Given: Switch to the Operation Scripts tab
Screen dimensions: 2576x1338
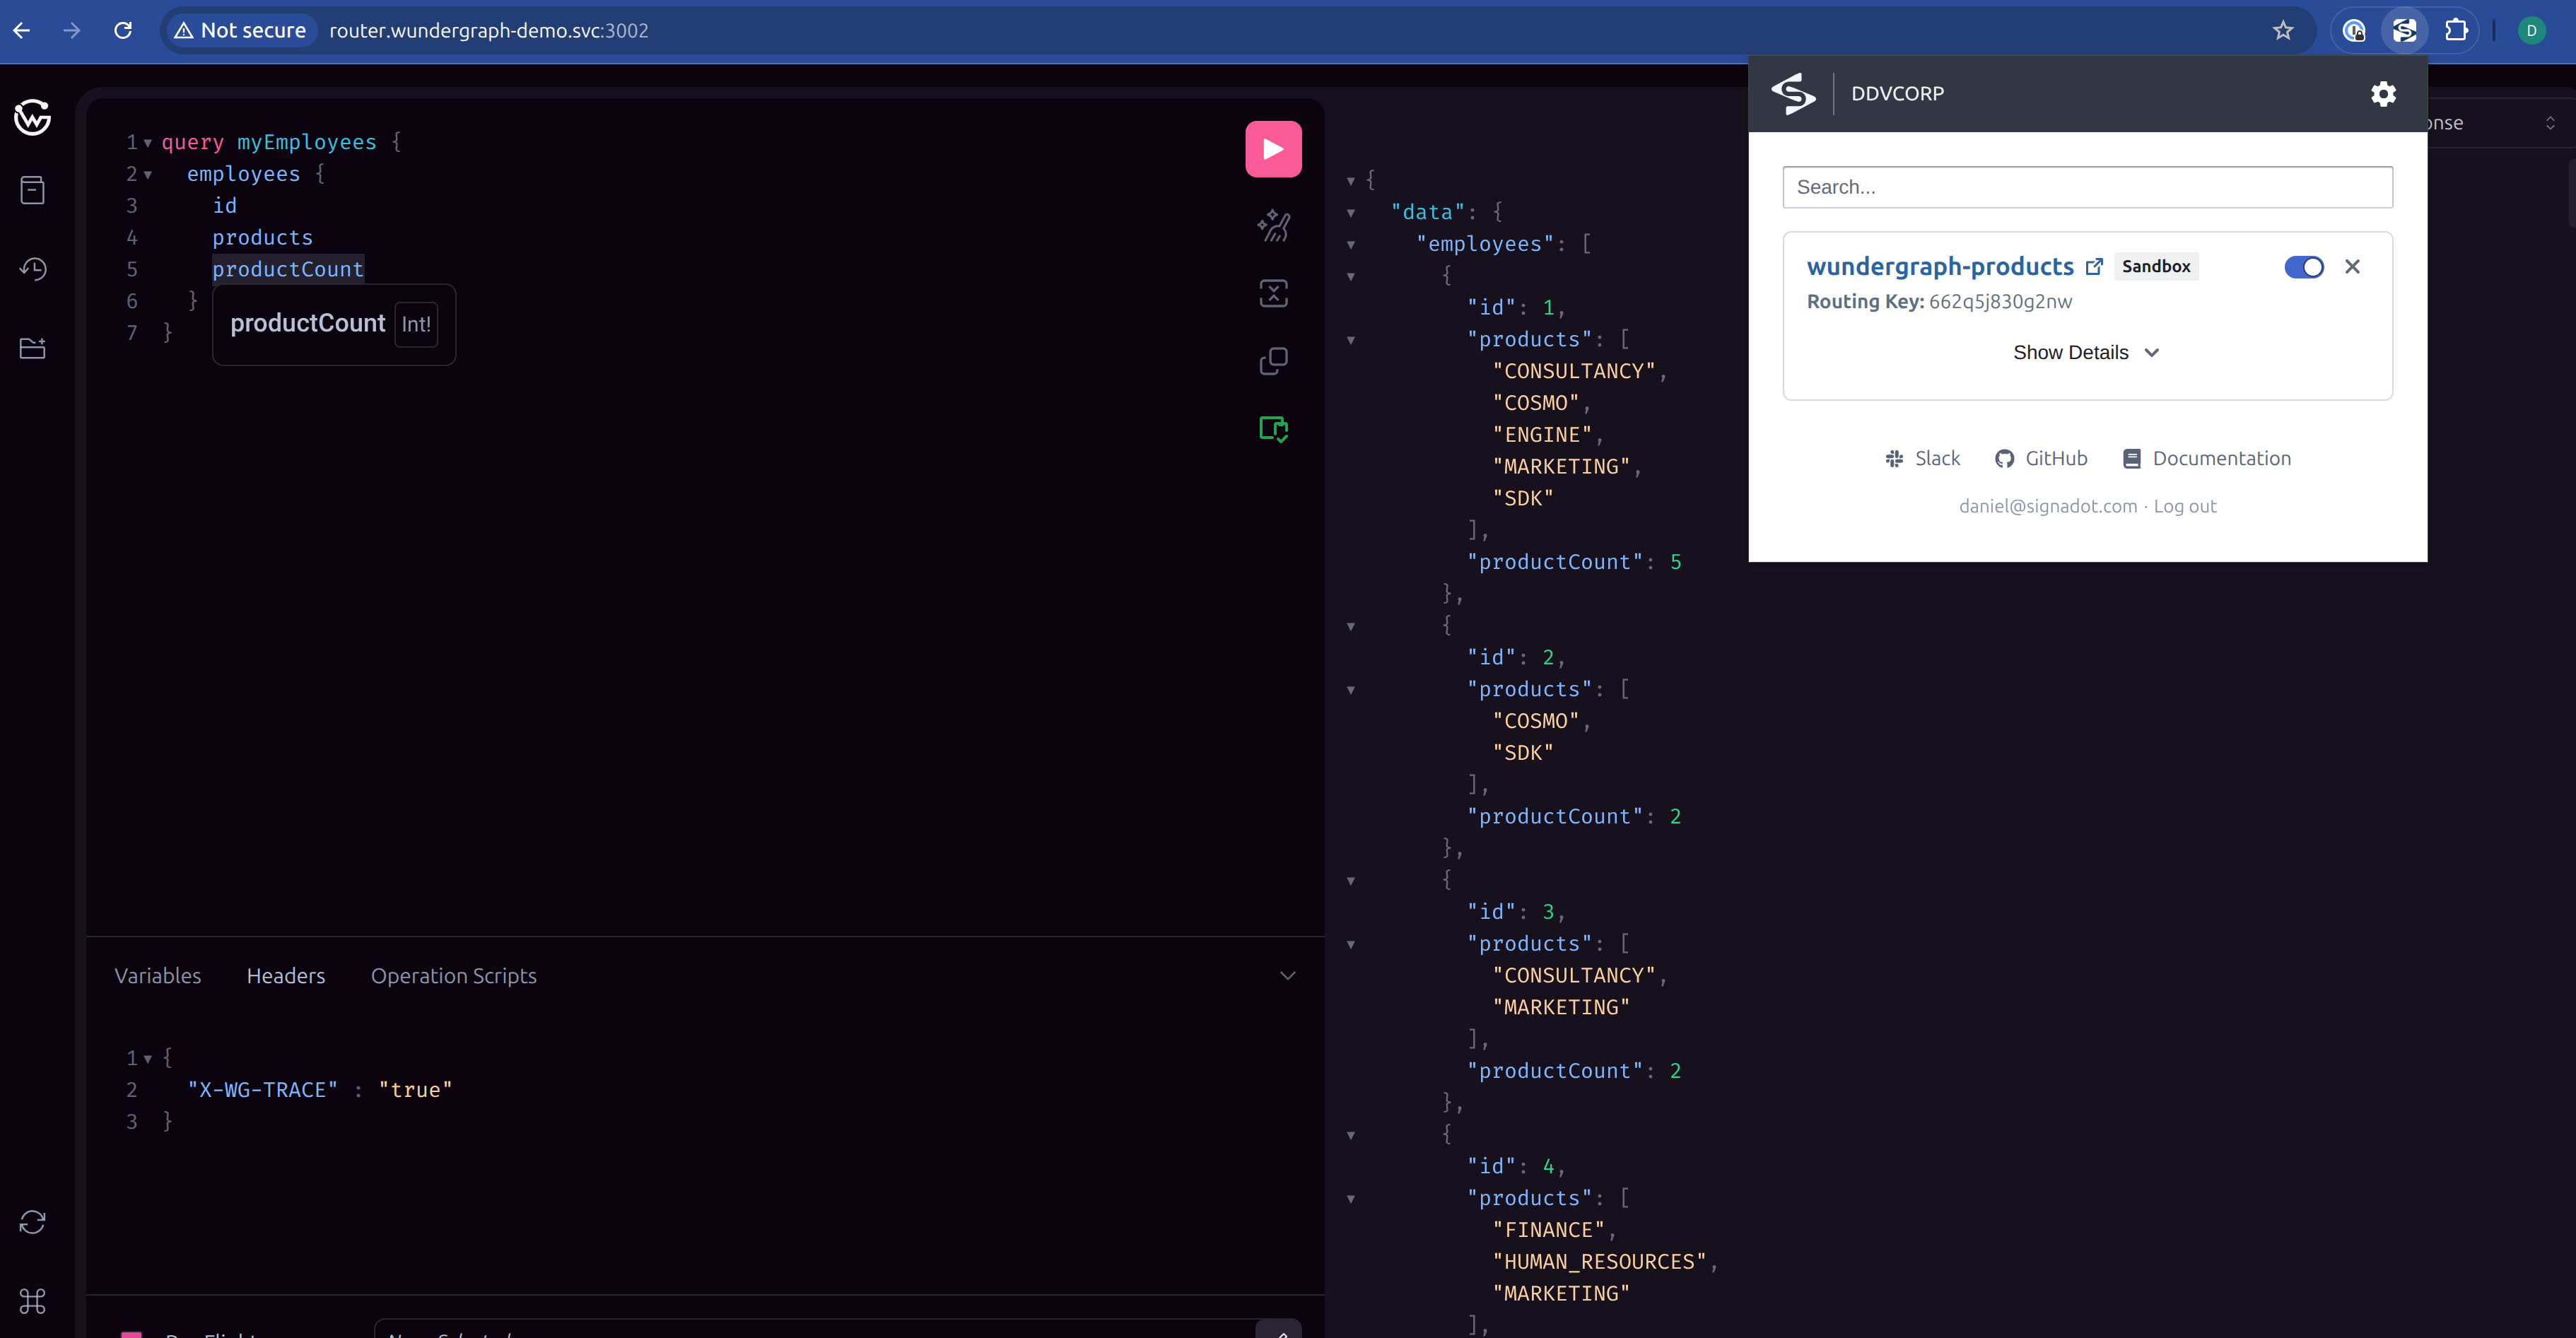Looking at the screenshot, I should tap(453, 976).
